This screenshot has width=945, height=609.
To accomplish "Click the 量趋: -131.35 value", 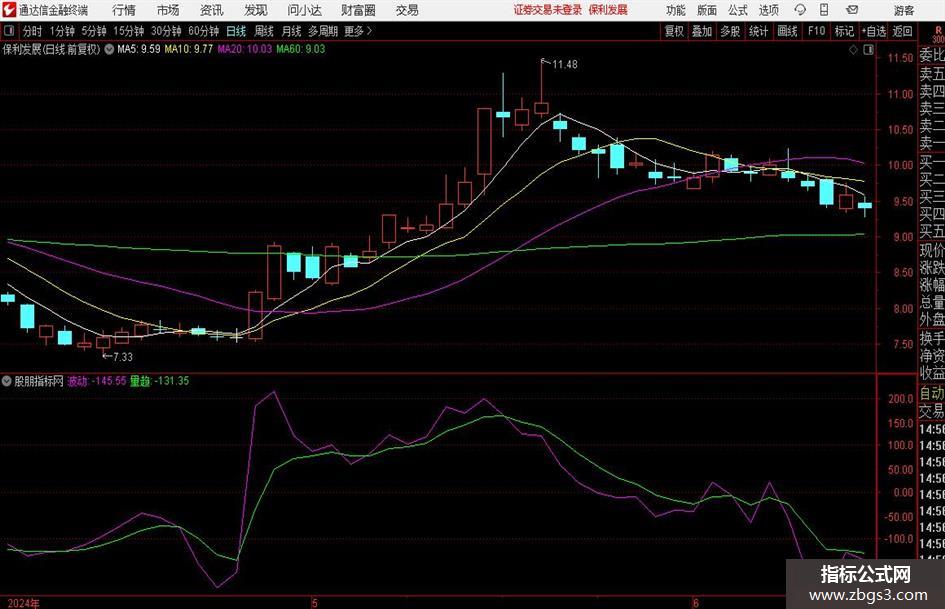I will coord(160,381).
